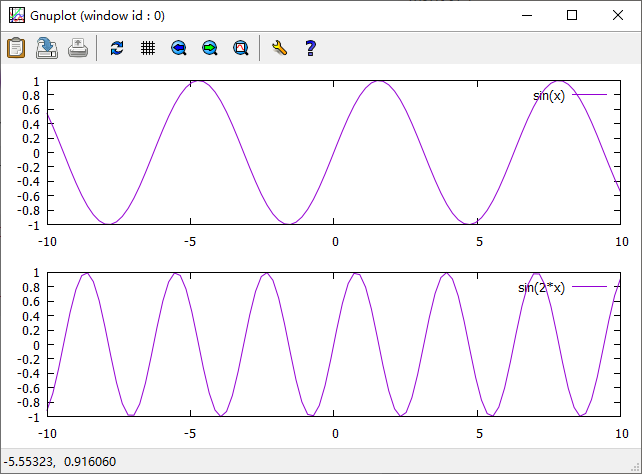The height and width of the screenshot is (474, 642).
Task: Open configuration with the wrench icon
Action: click(280, 48)
